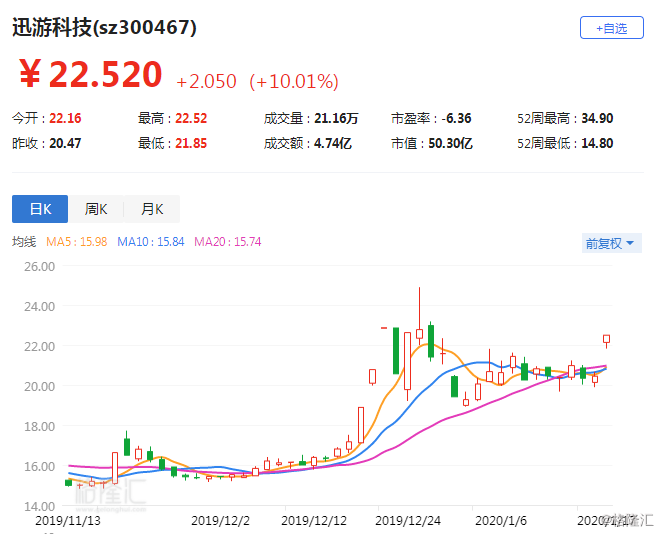This screenshot has width=661, height=534.
Task: Click the 市盈率 value -6.36
Action: [x=456, y=118]
